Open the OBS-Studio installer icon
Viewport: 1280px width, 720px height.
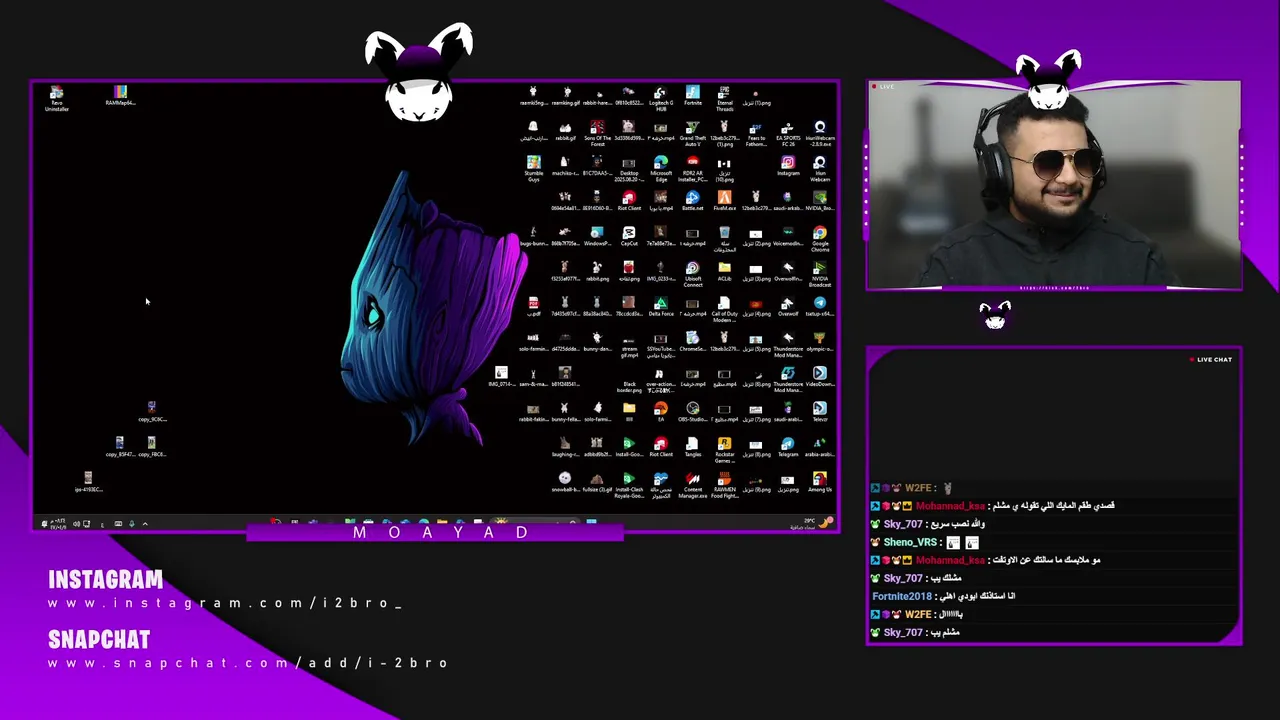[x=692, y=411]
